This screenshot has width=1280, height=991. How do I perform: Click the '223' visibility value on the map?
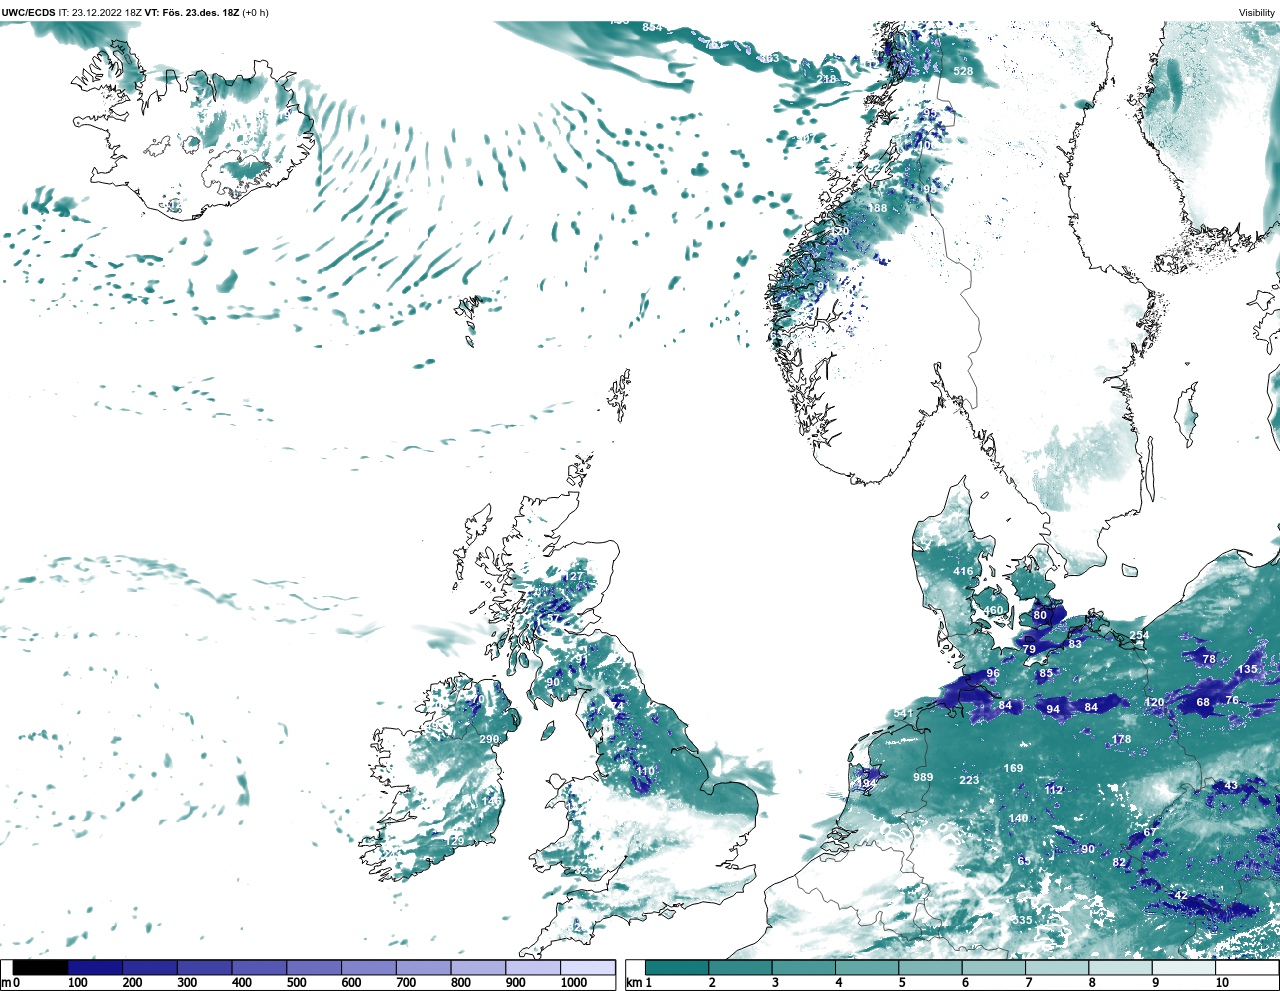tap(969, 781)
